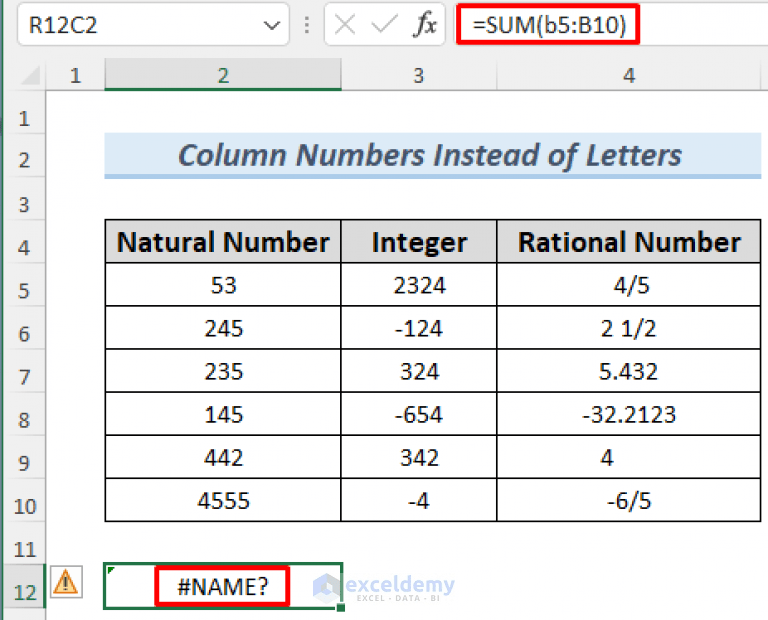The width and height of the screenshot is (768, 620).
Task: Click the Select All corner triangle
Action: click(x=30, y=76)
